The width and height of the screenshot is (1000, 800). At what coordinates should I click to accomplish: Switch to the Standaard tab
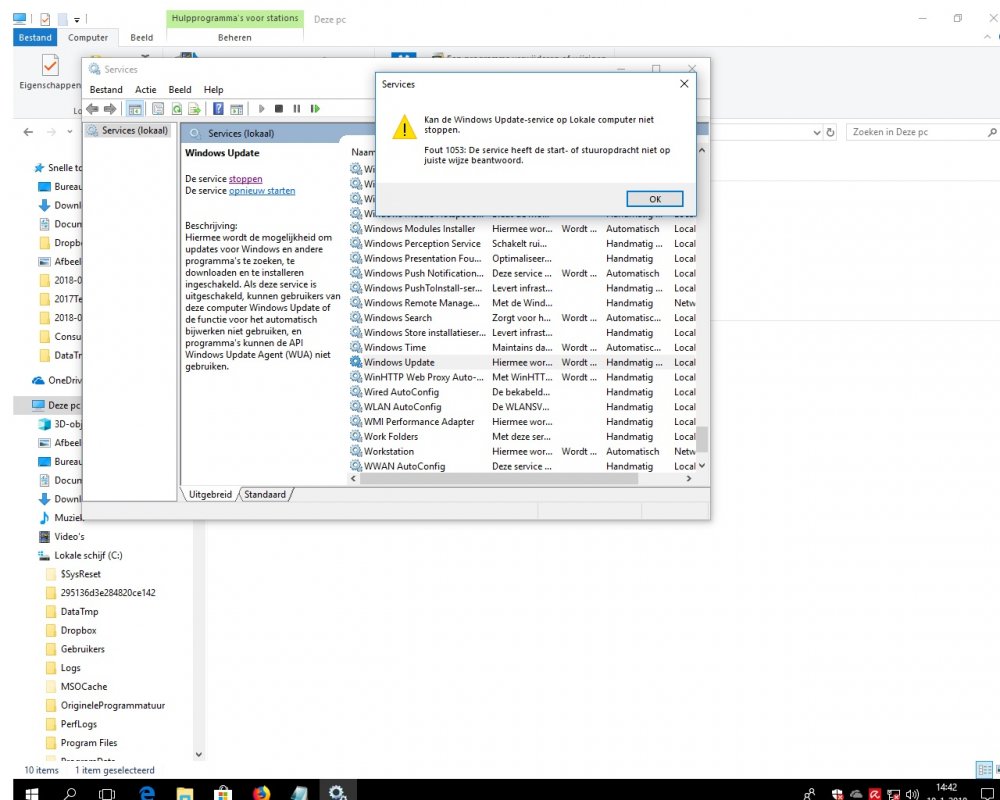point(265,494)
